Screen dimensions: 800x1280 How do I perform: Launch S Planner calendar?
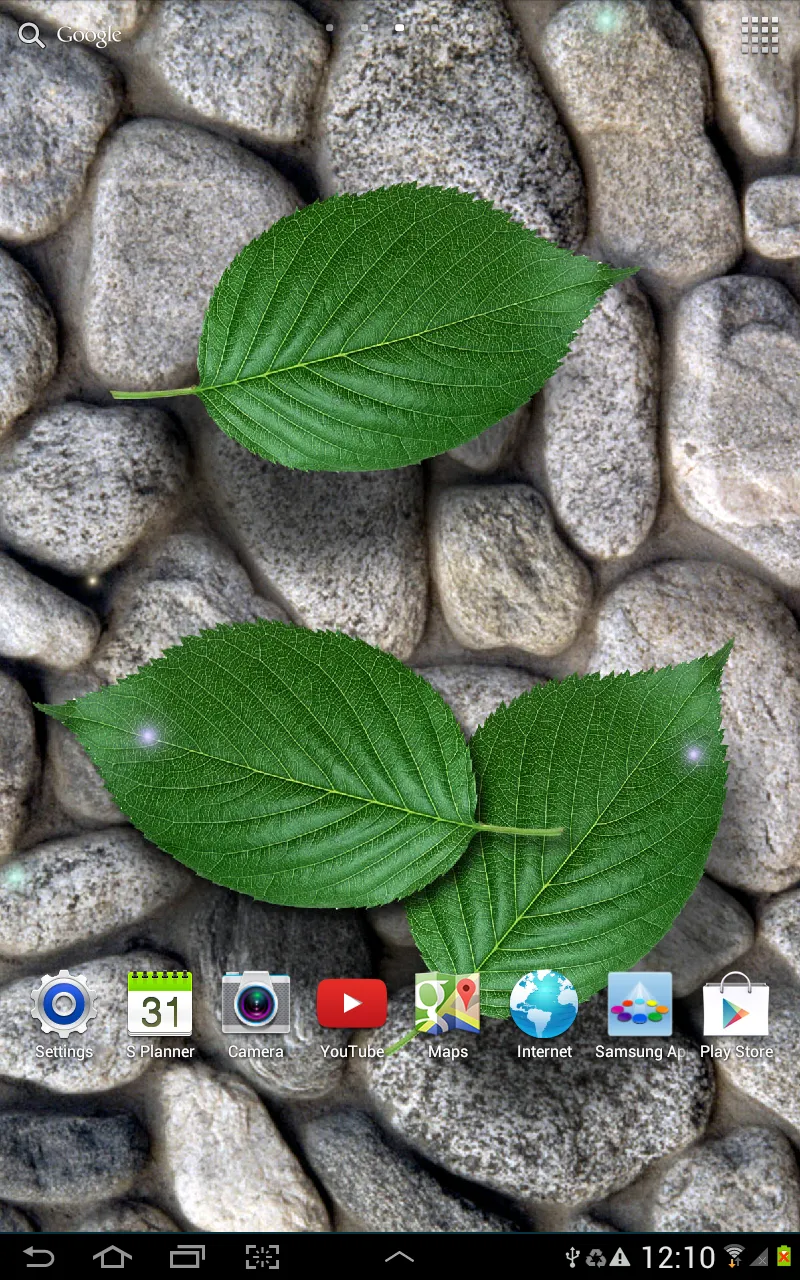160,1015
